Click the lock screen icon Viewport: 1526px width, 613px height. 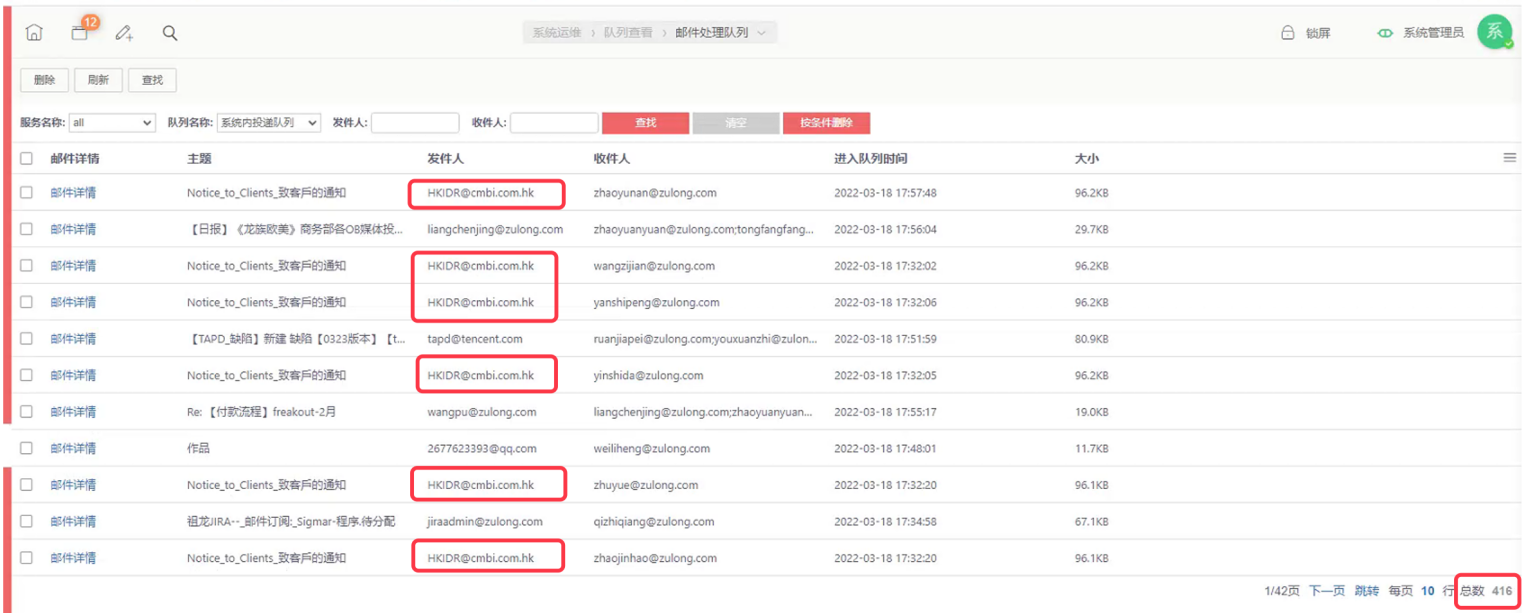point(1288,33)
